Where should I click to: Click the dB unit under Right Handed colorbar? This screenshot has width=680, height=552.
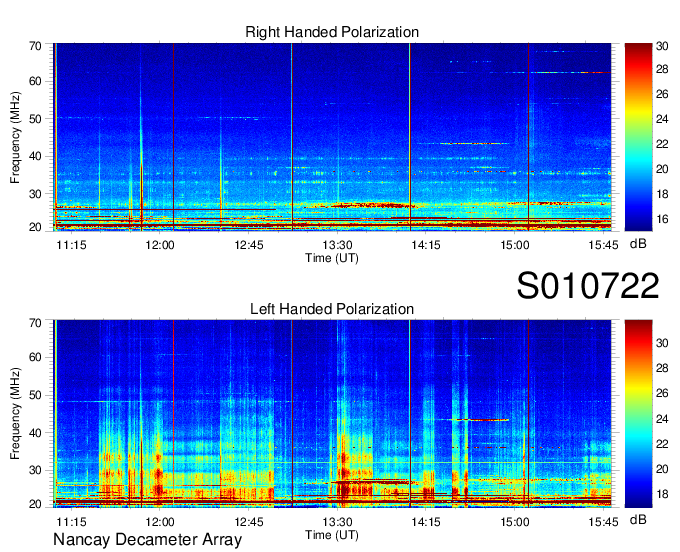click(638, 244)
